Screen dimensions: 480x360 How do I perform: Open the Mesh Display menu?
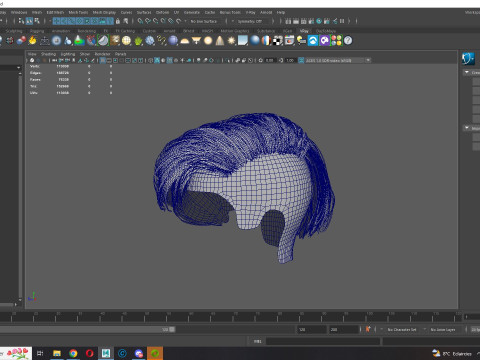tap(104, 12)
